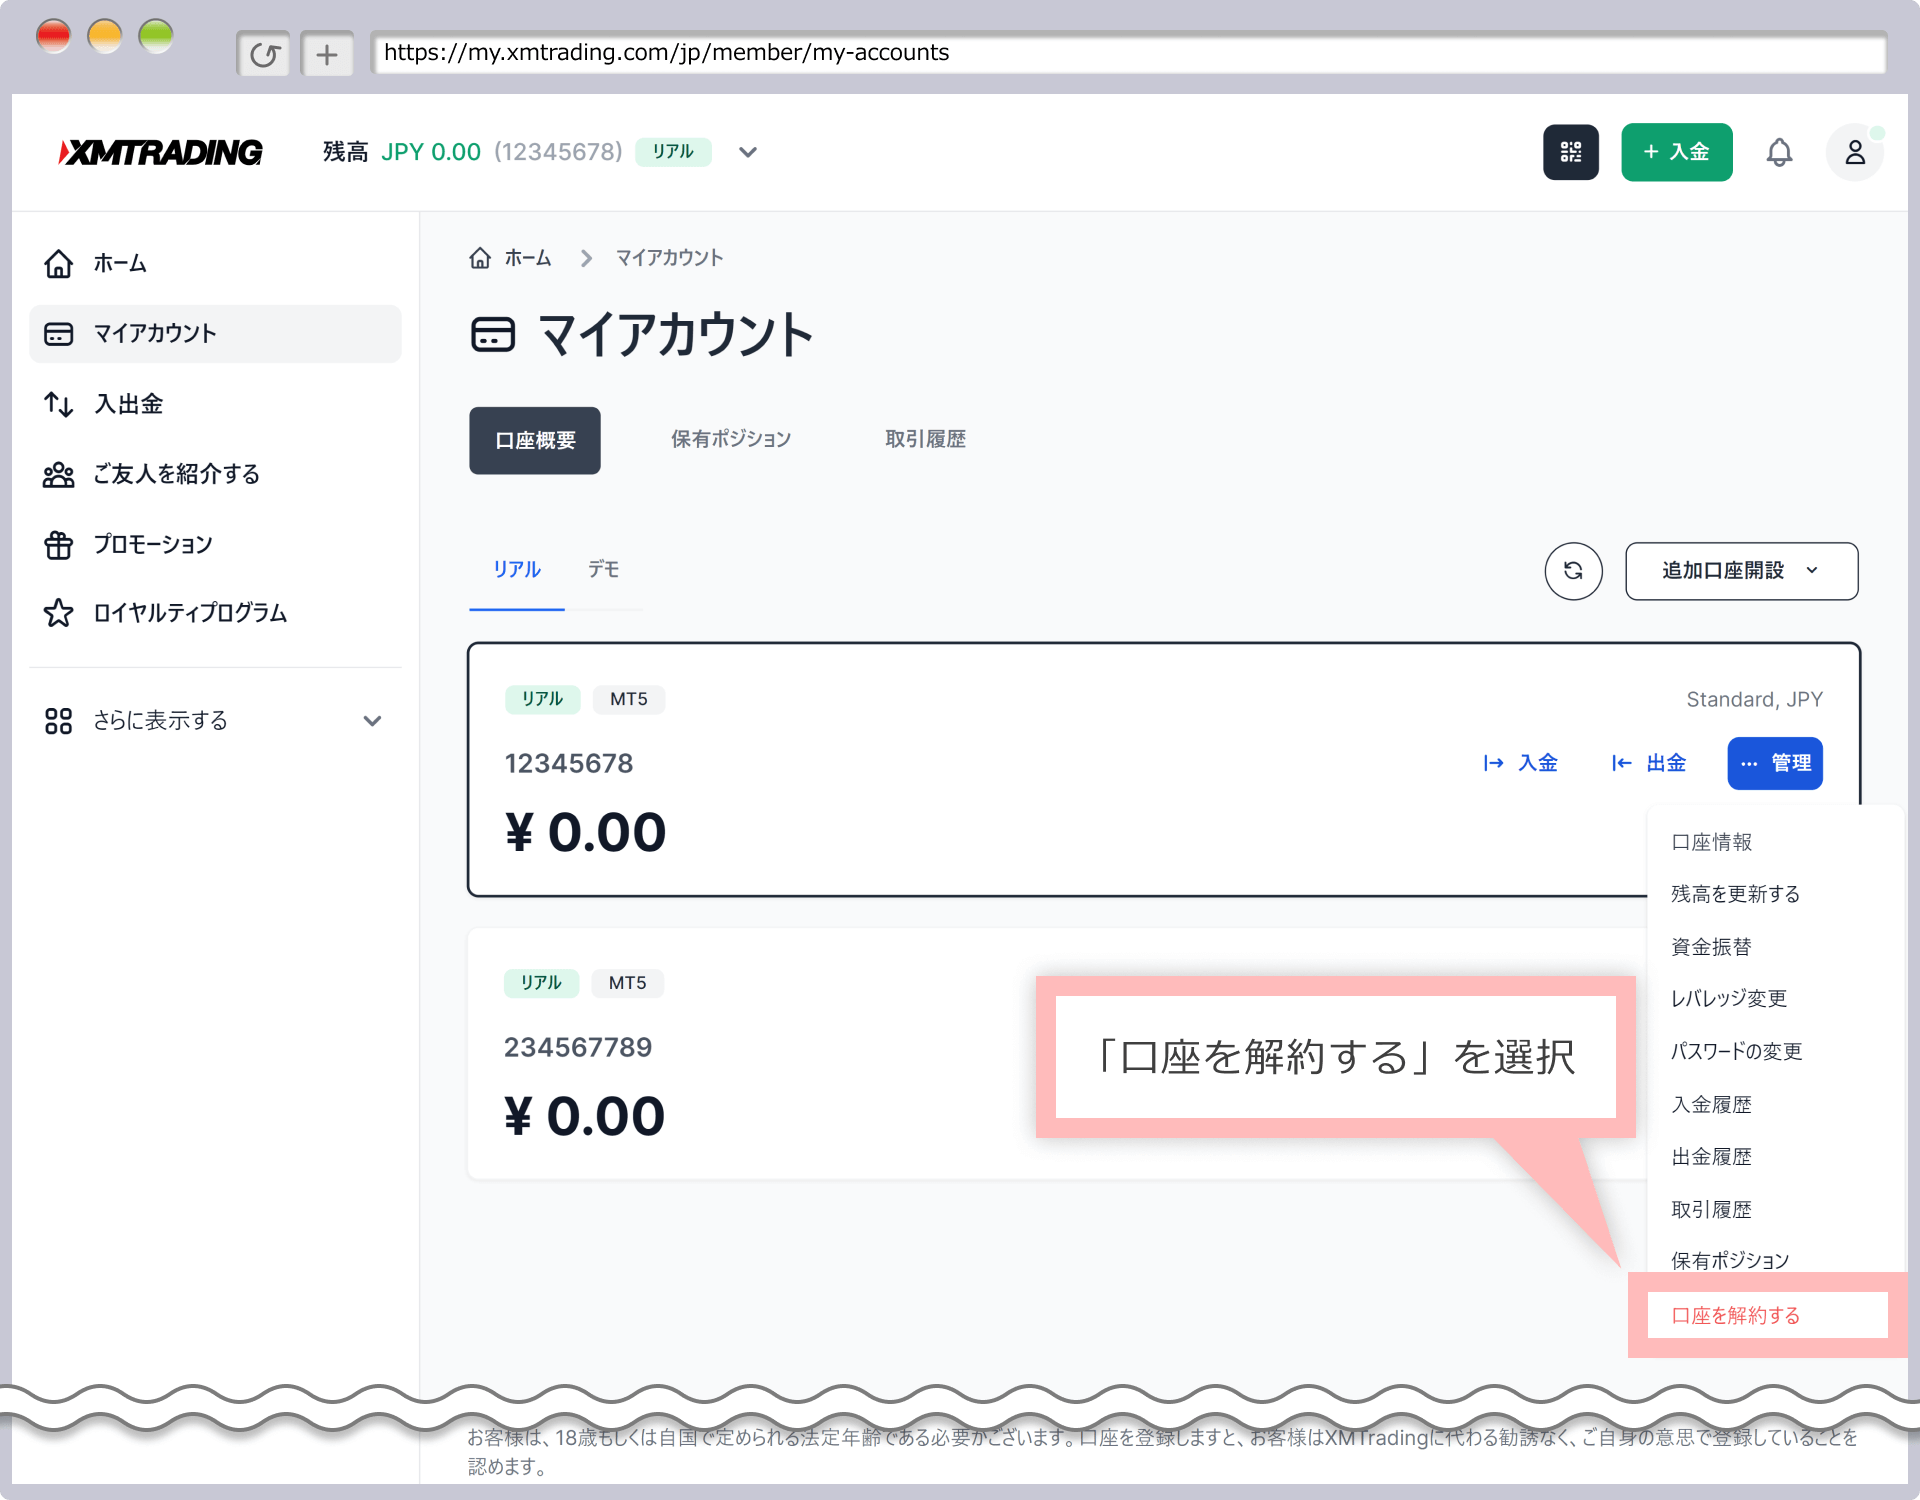The height and width of the screenshot is (1500, 1920).
Task: Choose レバレッジ変更 from manage menu
Action: pos(1729,998)
